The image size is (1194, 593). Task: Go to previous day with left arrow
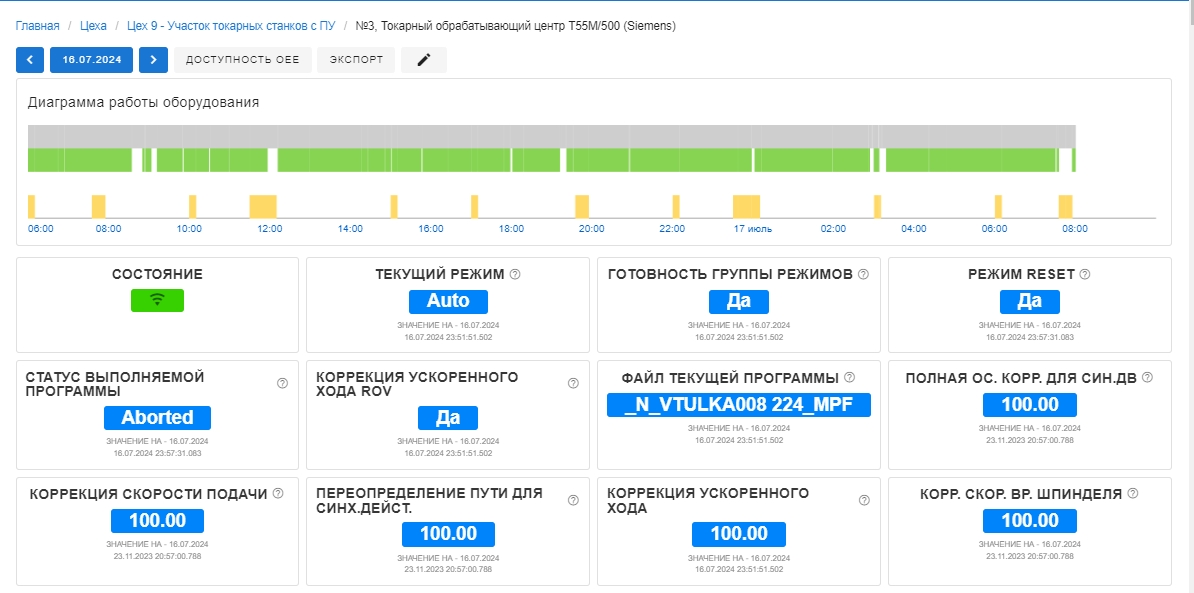pos(30,60)
